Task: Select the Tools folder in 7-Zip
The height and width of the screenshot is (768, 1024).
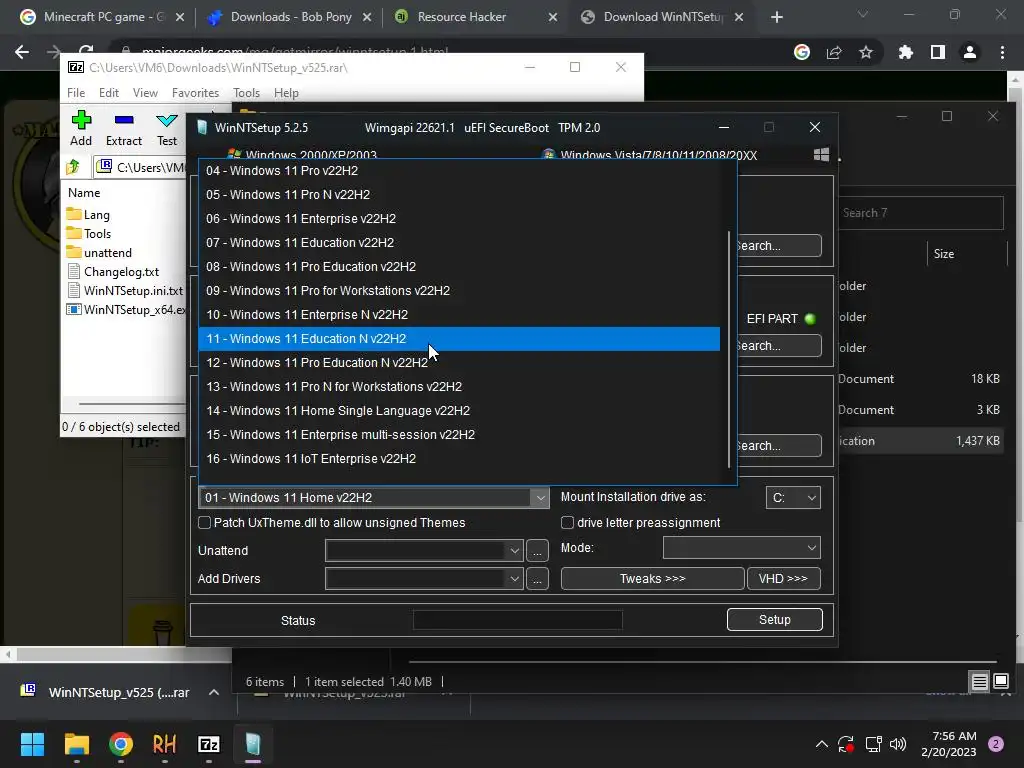Action: (x=89, y=233)
